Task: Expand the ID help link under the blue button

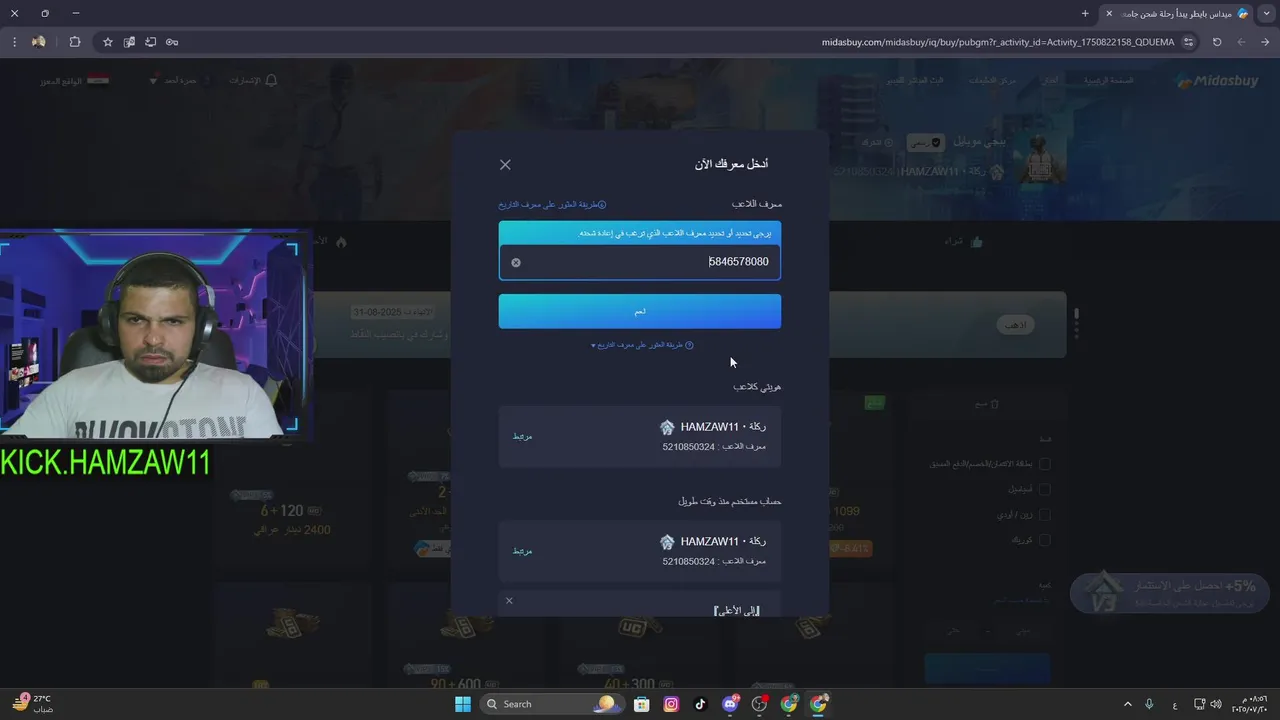Action: [642, 345]
